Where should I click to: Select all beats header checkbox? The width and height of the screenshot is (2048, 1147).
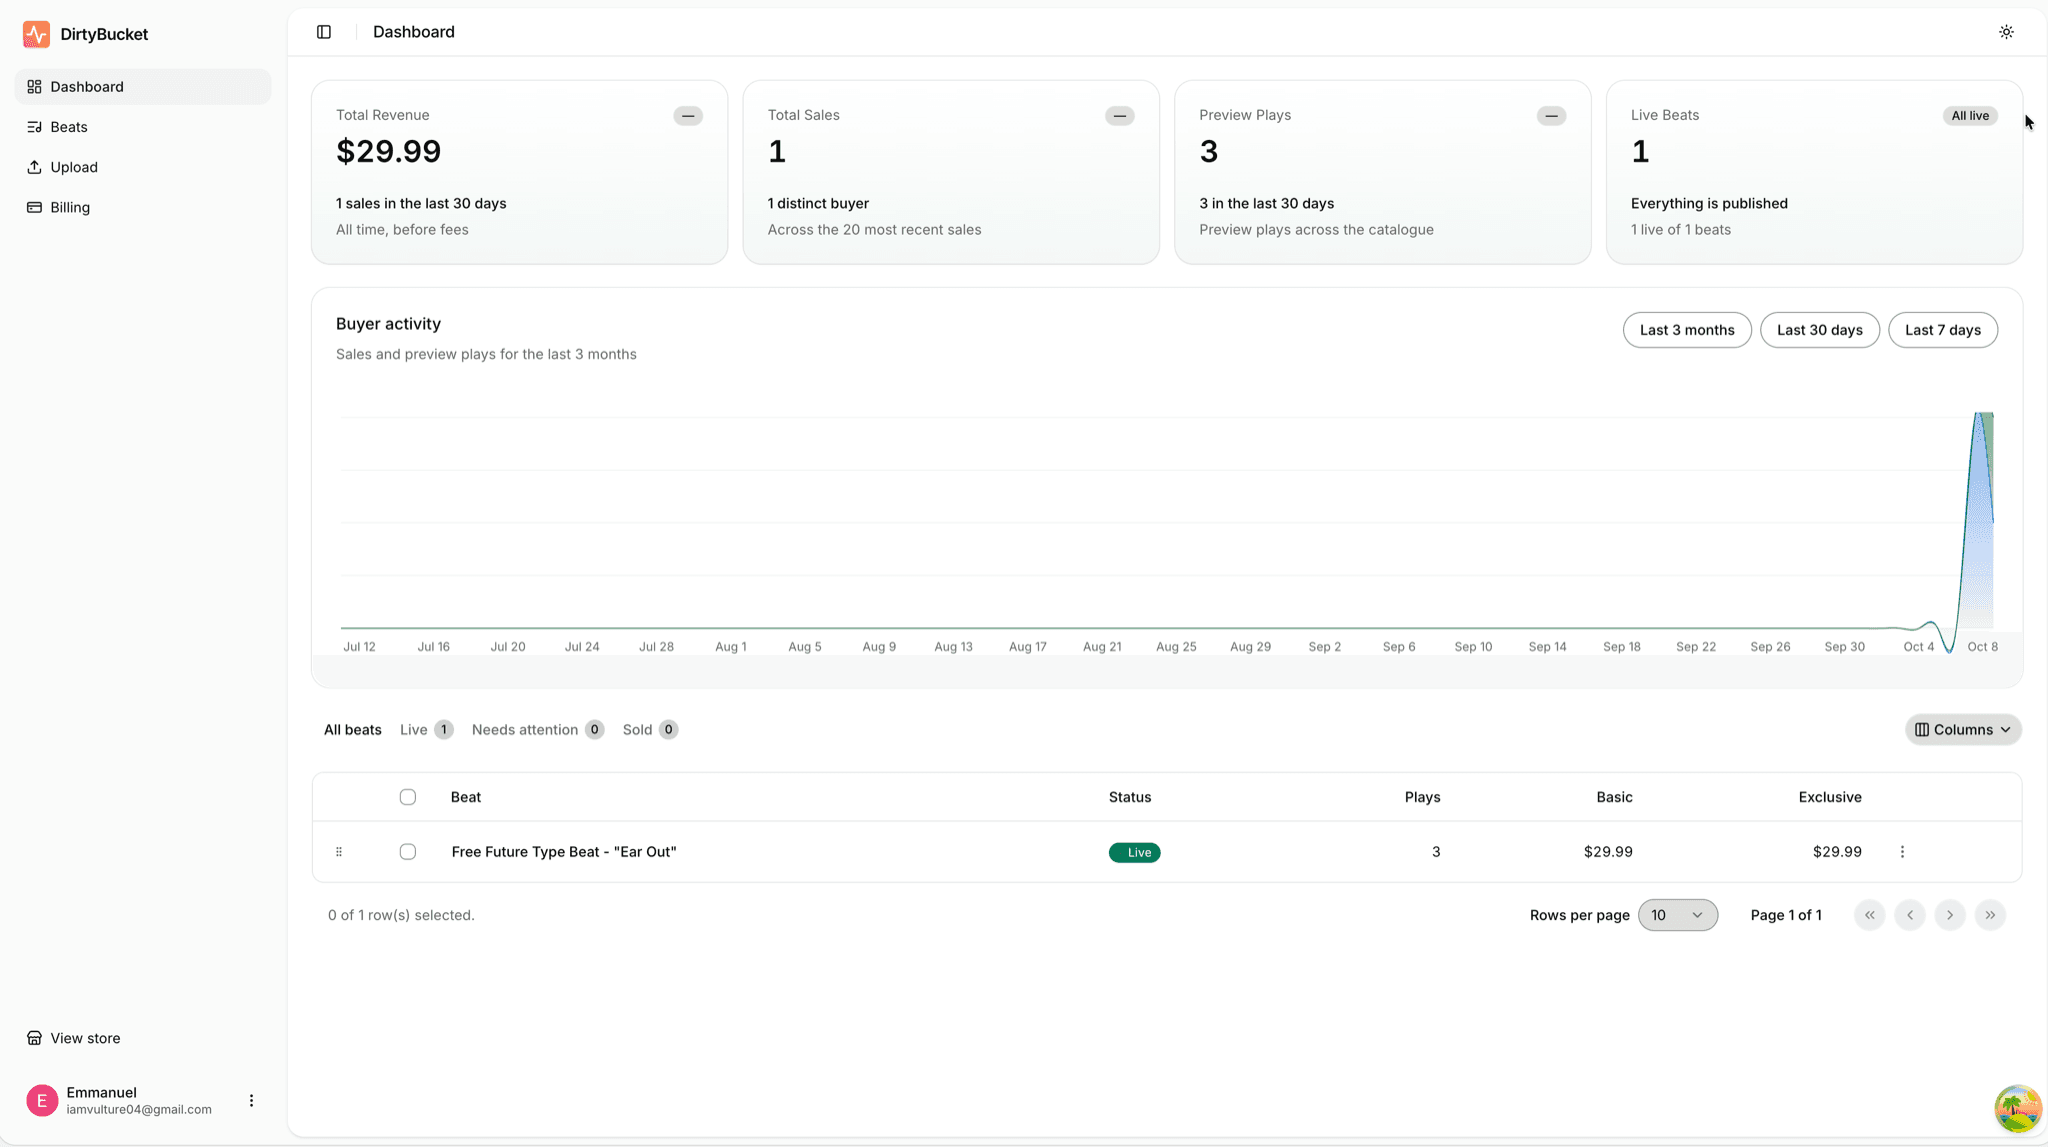point(408,797)
